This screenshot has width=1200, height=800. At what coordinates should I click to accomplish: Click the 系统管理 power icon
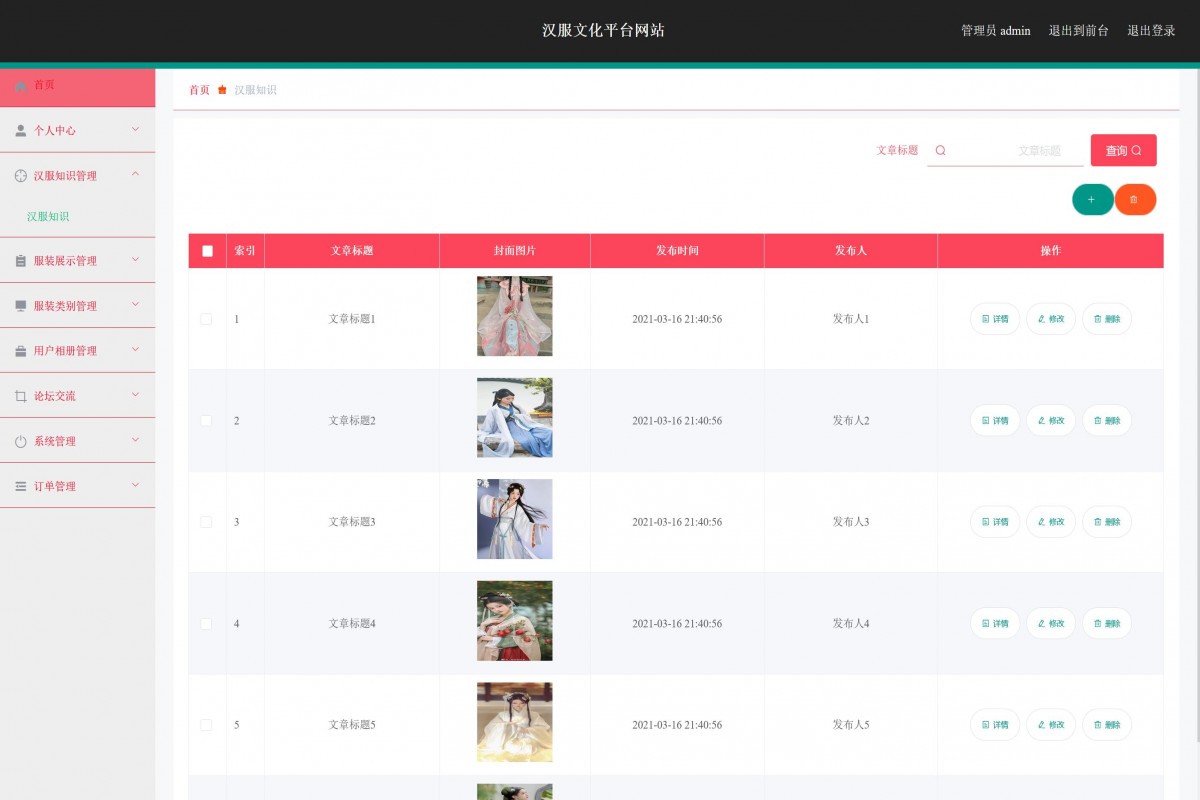pos(21,441)
